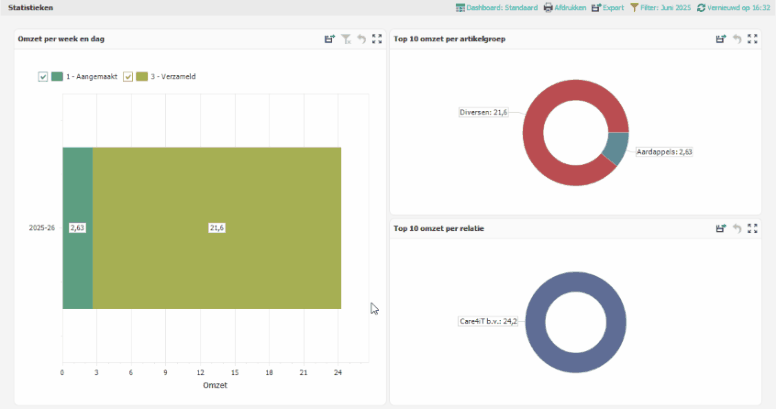Click clear filter icon in Omzet per week panel
Screen dimensions: 776x409
click(345, 39)
